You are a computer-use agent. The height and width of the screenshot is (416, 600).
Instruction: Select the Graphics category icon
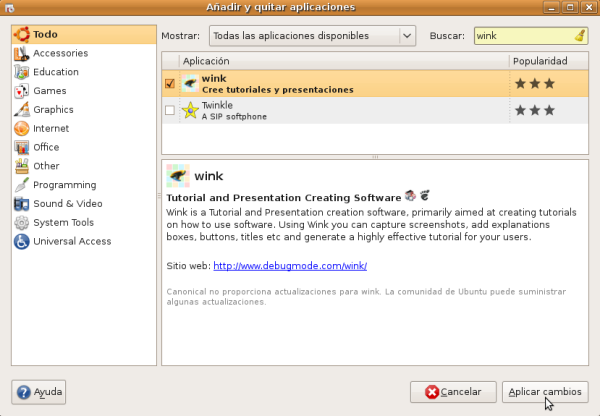(21, 110)
